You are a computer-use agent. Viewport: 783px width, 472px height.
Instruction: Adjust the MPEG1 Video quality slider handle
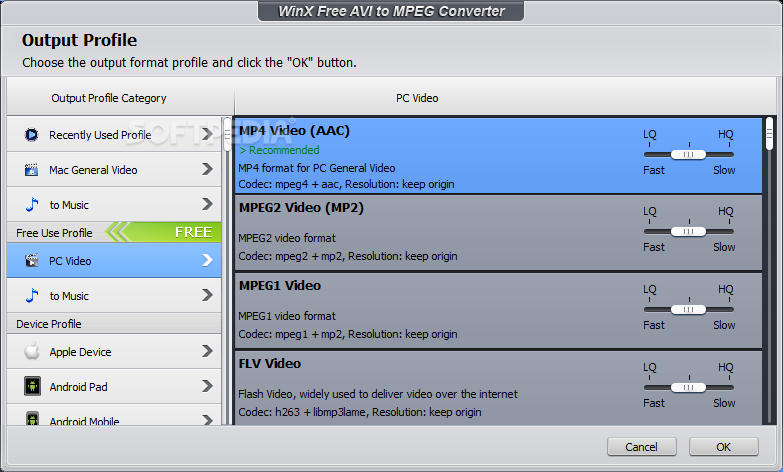point(688,309)
